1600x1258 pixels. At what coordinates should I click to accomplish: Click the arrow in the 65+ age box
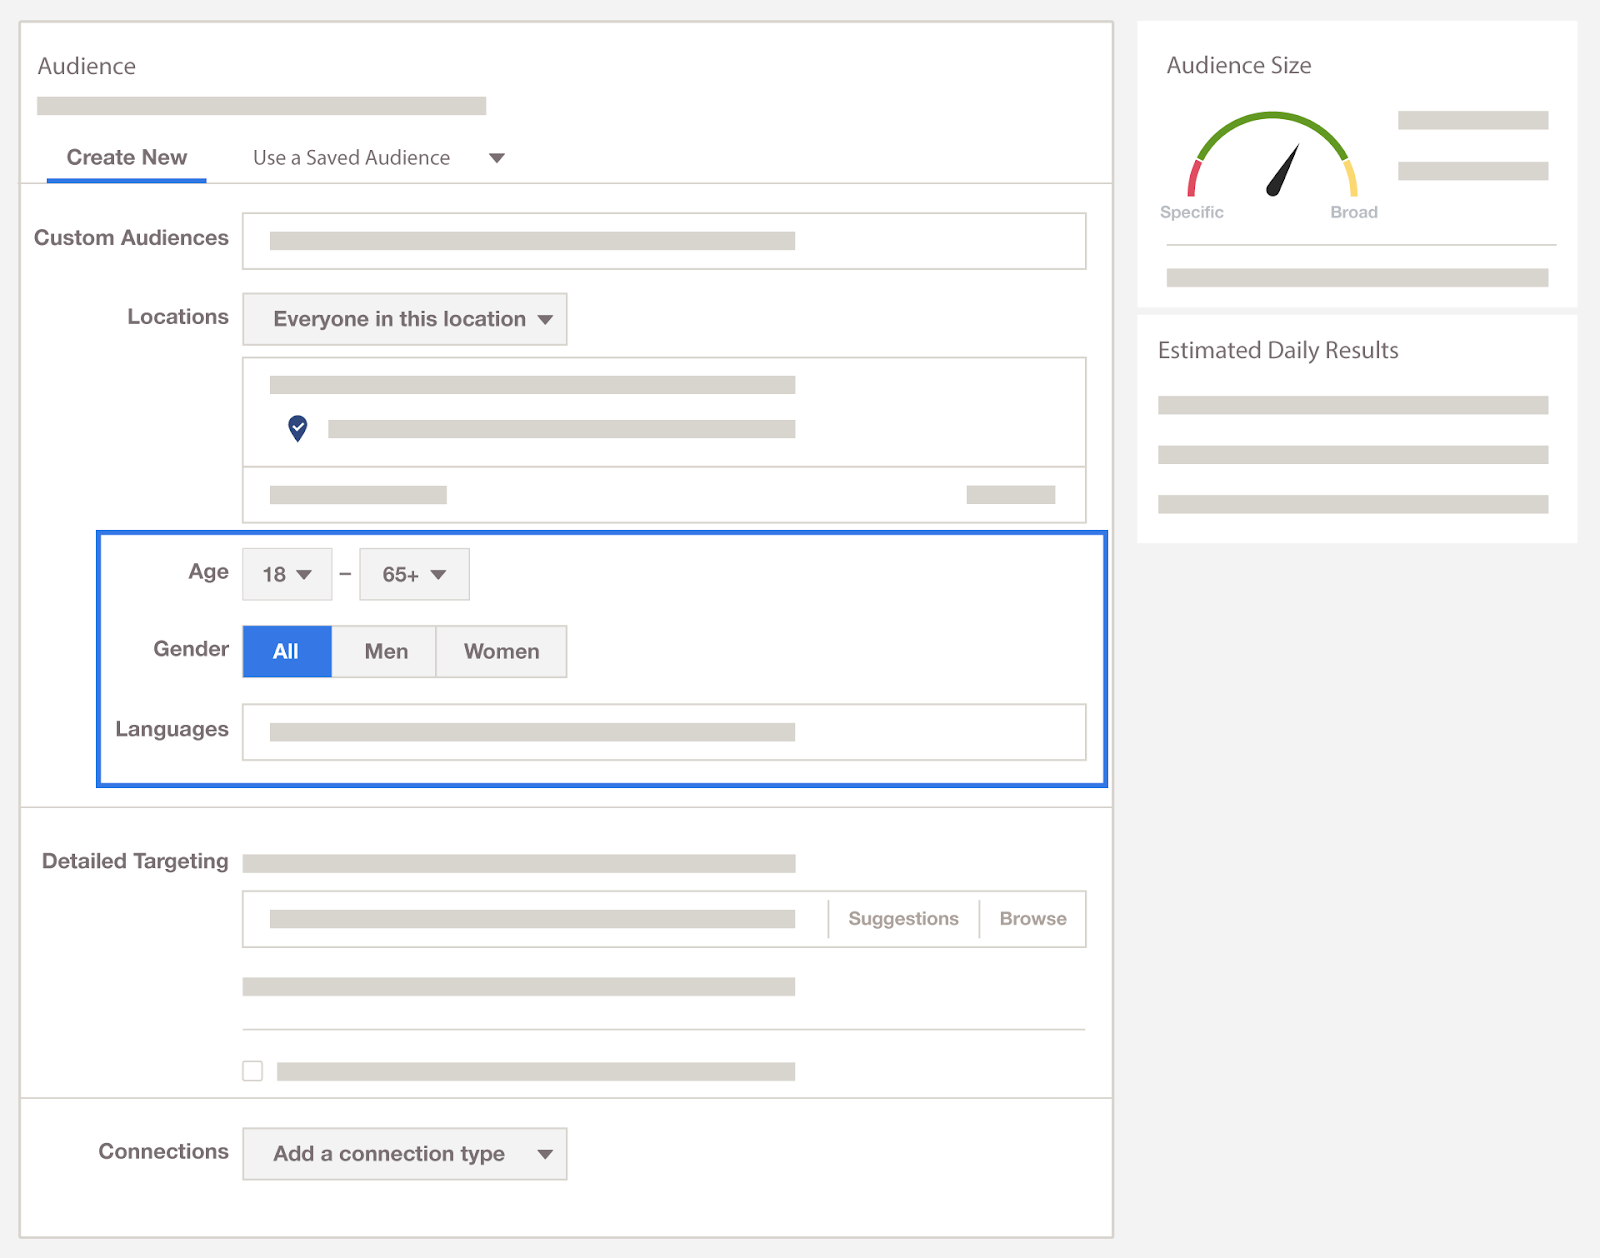coord(438,574)
